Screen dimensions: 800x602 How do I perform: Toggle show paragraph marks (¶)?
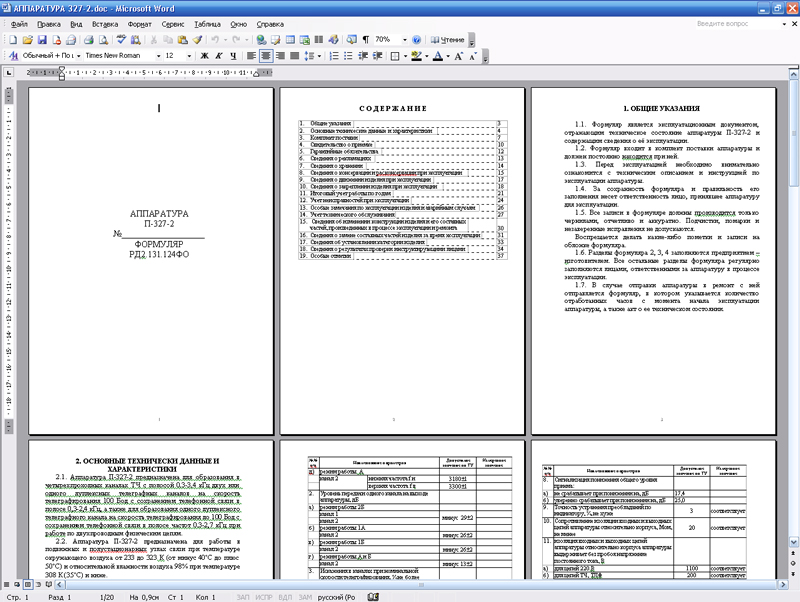[362, 39]
